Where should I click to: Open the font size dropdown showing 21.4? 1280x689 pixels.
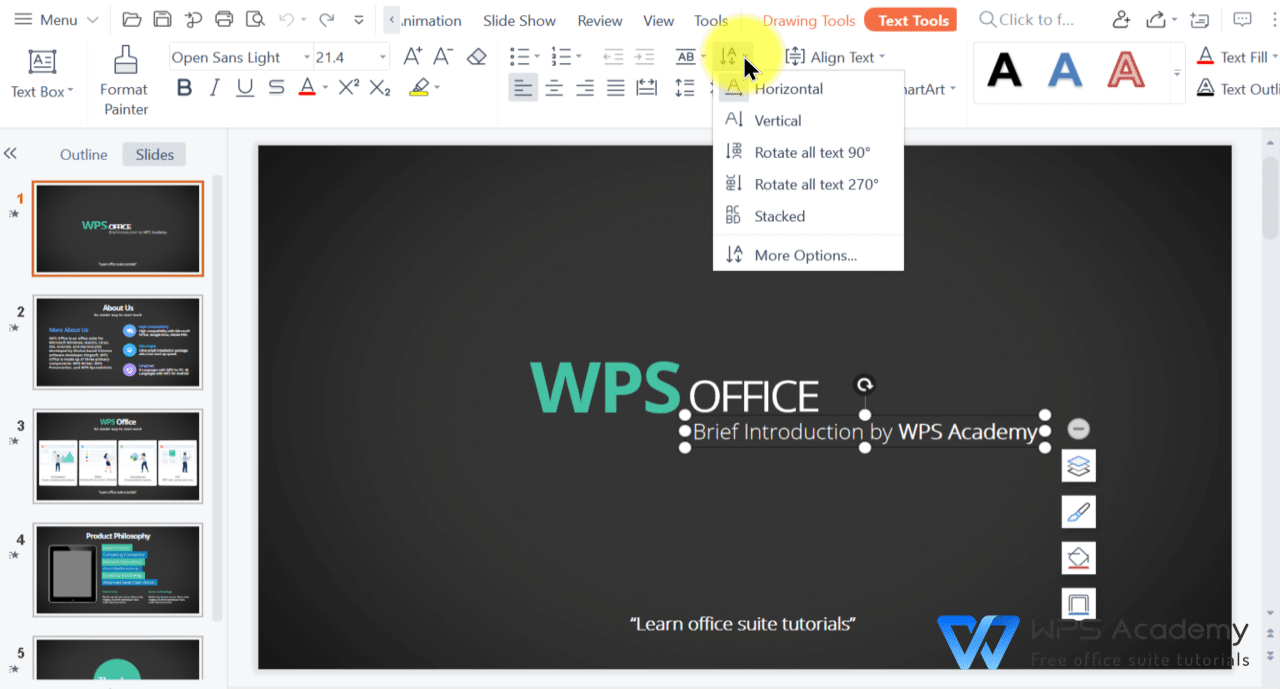pyautogui.click(x=381, y=57)
